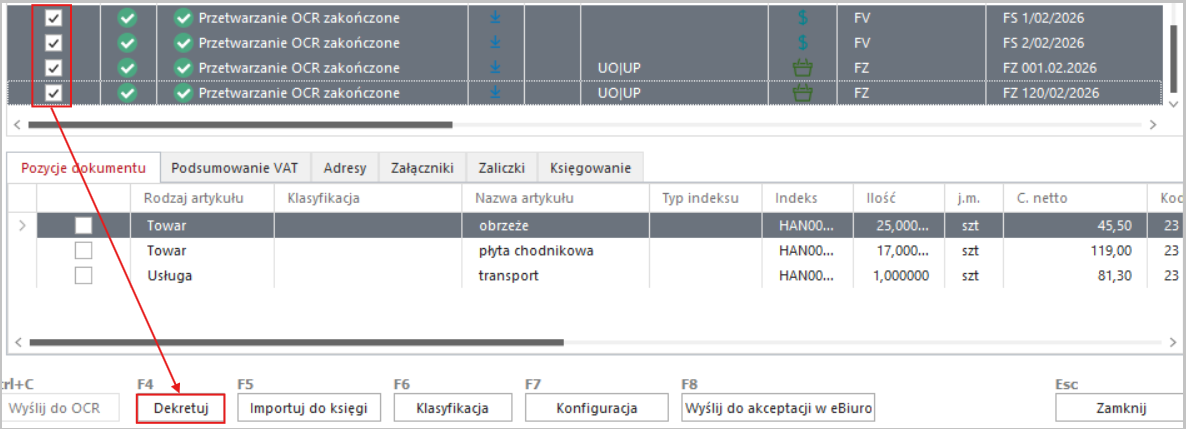1186x429 pixels.
Task: Open the Zaliczki tab
Action: [501, 168]
